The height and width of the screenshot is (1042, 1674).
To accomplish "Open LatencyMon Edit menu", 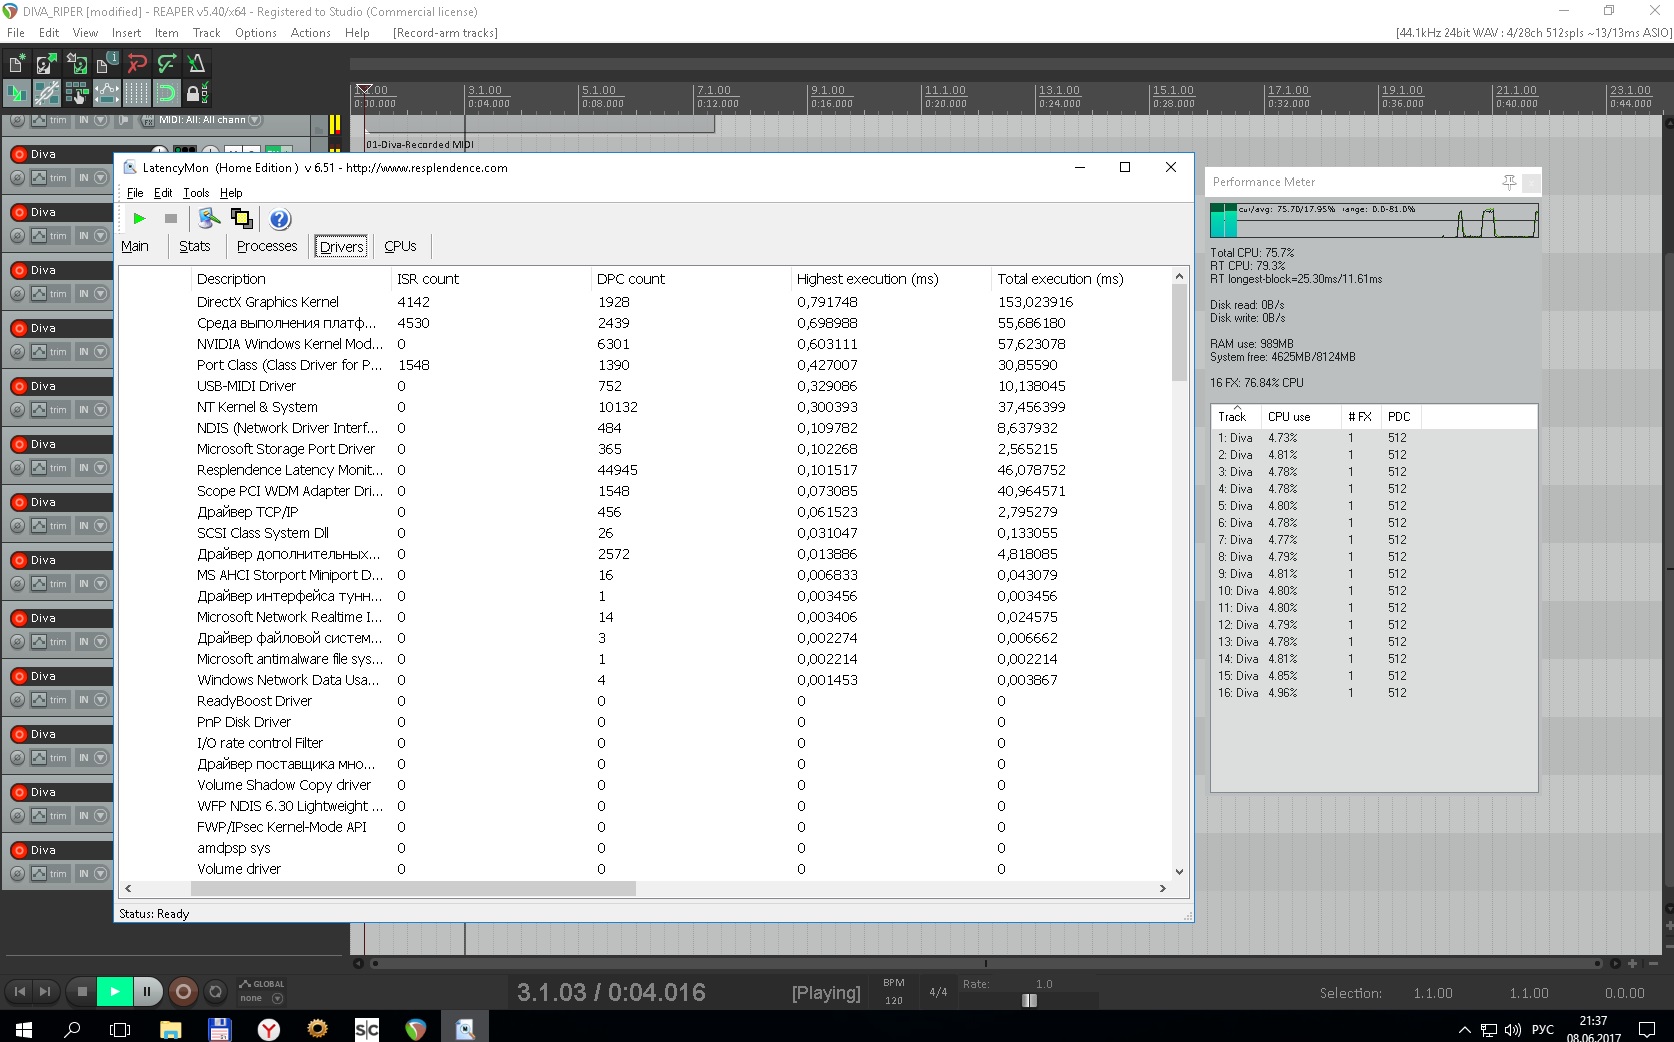I will [163, 193].
